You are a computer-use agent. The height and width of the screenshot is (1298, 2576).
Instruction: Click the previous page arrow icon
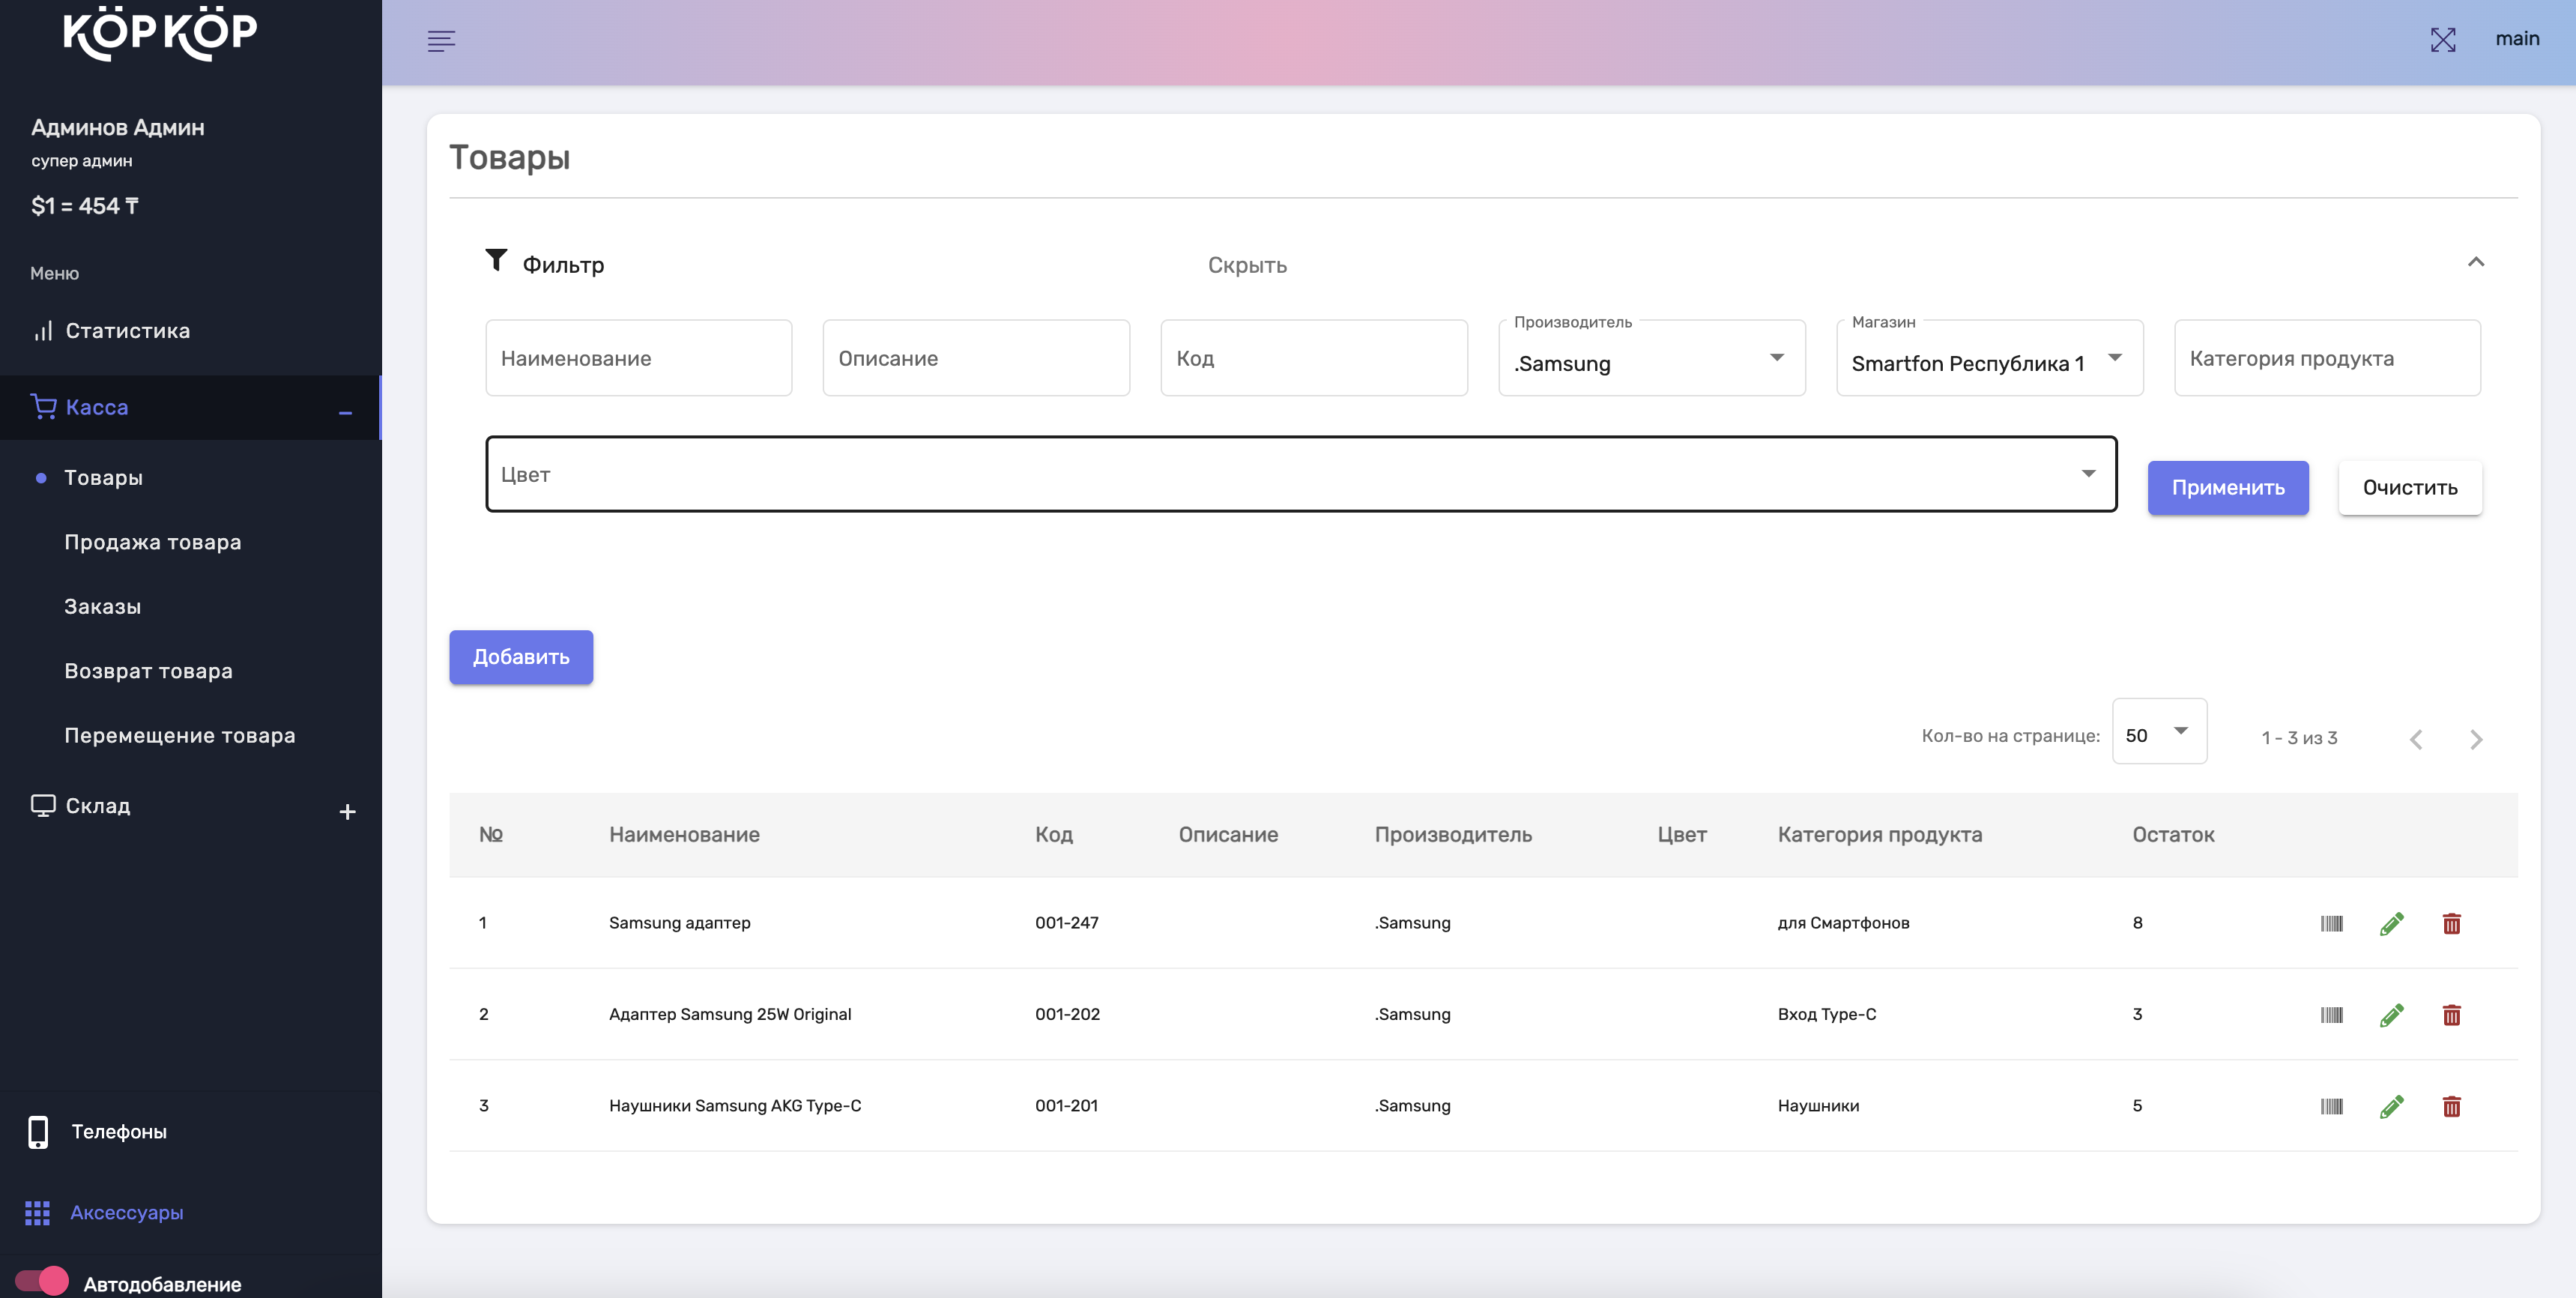tap(2416, 739)
